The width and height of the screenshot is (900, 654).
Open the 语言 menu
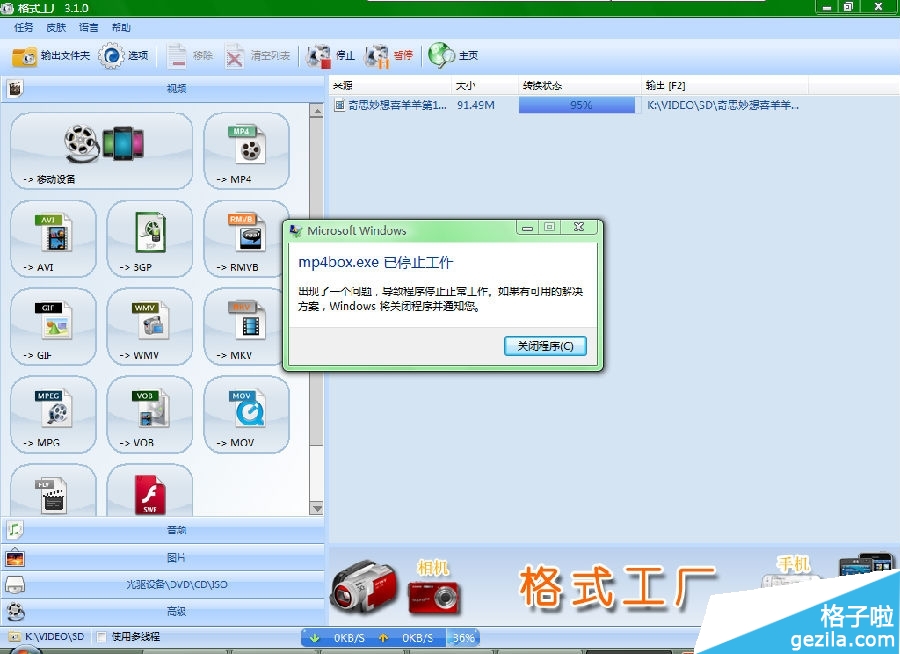(x=88, y=27)
